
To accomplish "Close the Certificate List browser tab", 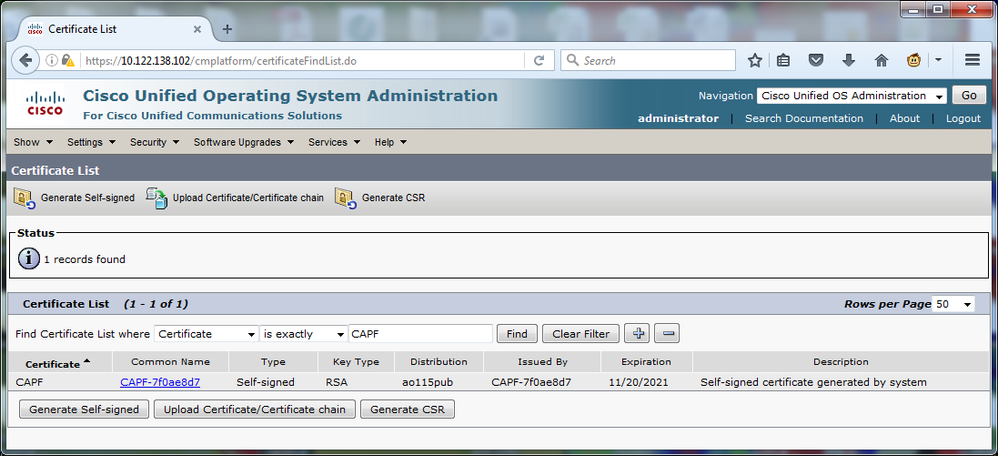I will (197, 29).
